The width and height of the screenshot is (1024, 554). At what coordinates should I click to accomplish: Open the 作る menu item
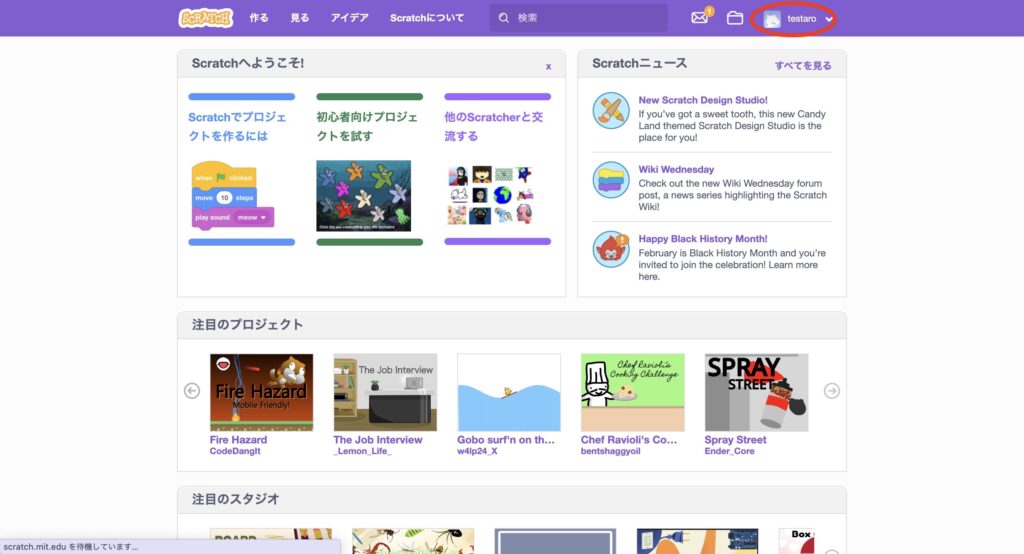(x=259, y=18)
